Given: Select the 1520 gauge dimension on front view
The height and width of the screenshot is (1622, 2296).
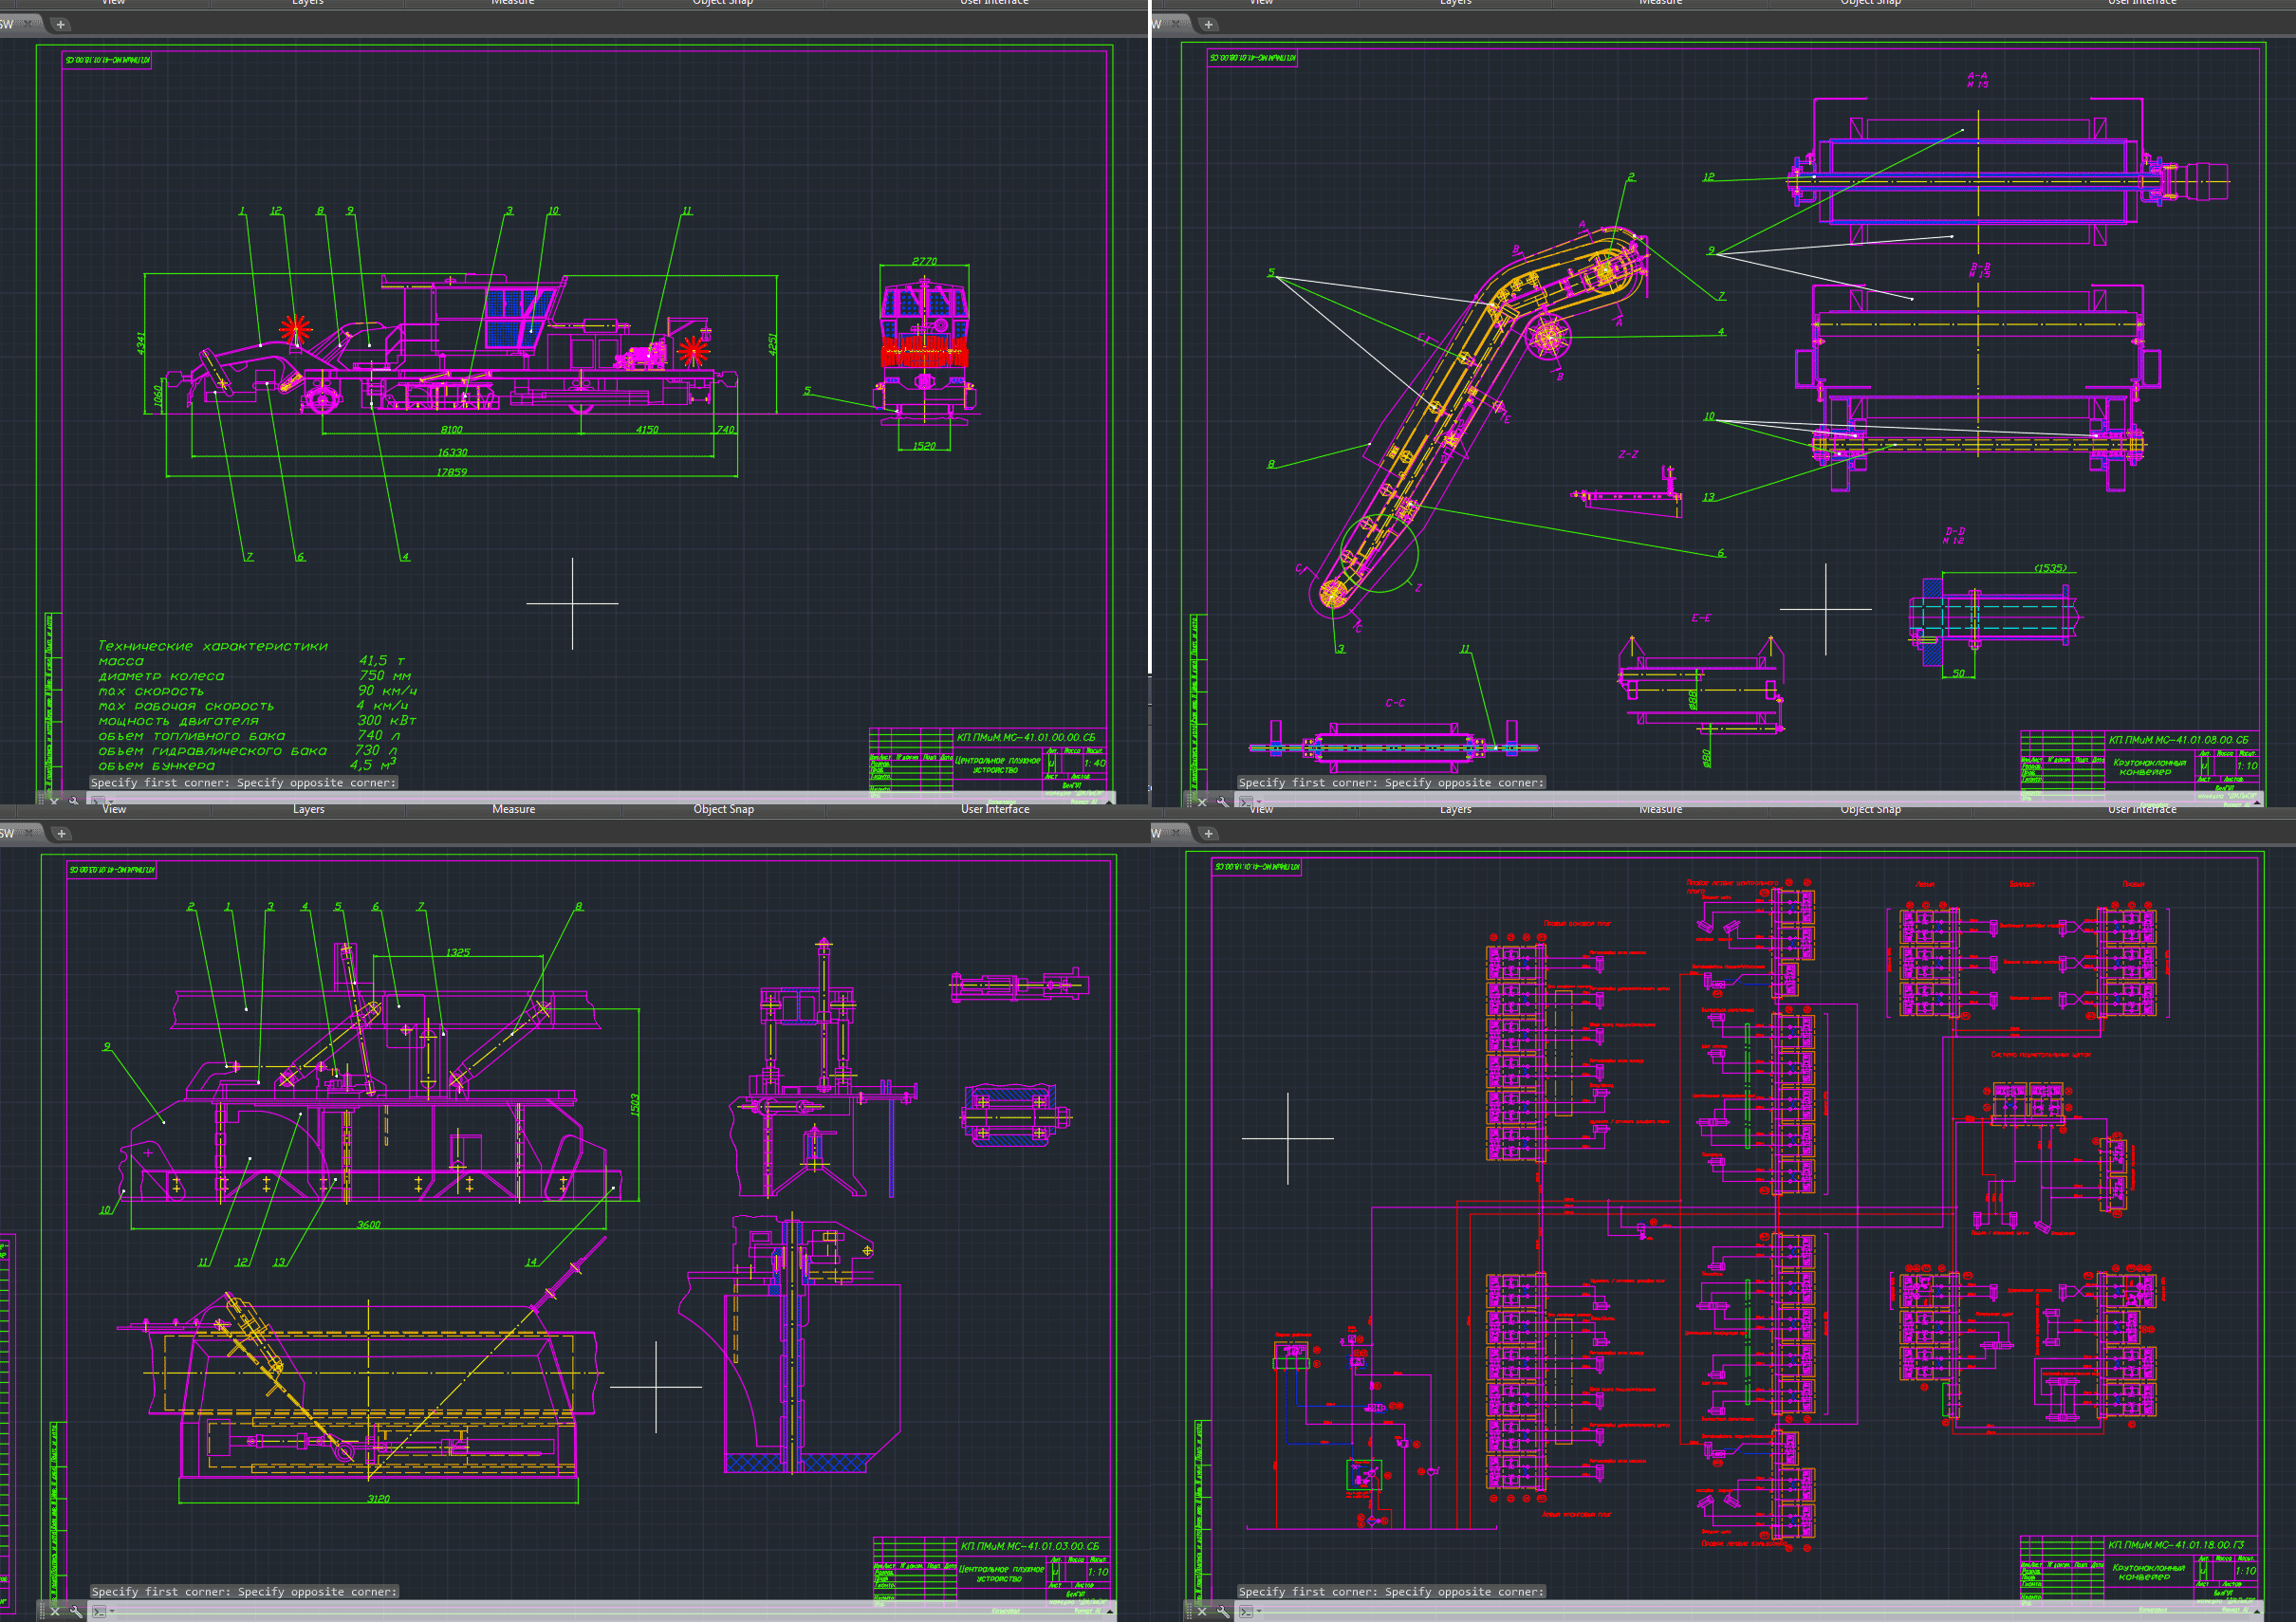Looking at the screenshot, I should point(924,446).
